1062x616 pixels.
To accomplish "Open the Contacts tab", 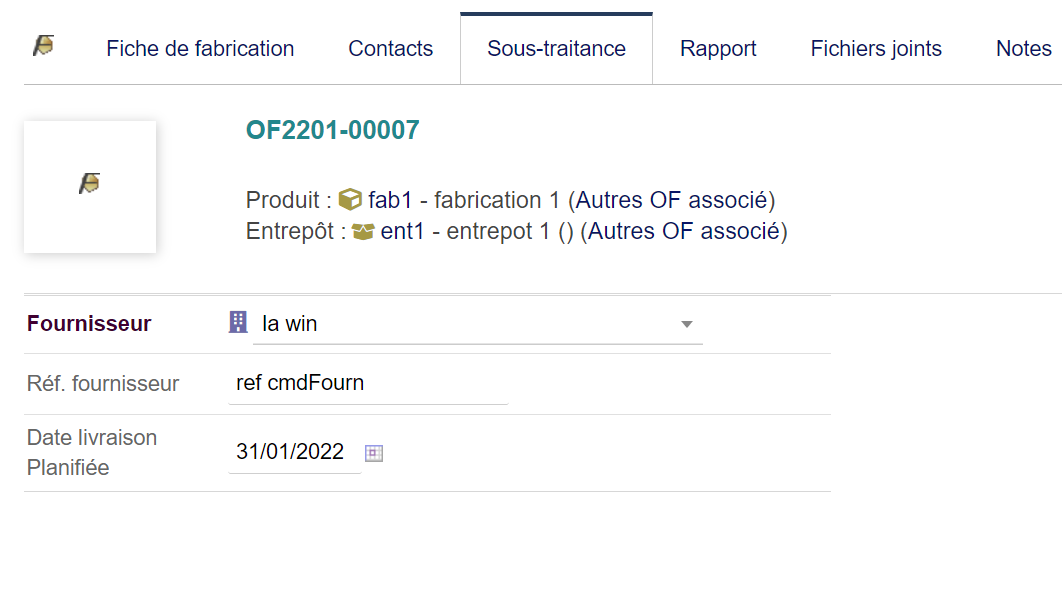I will pos(390,49).
